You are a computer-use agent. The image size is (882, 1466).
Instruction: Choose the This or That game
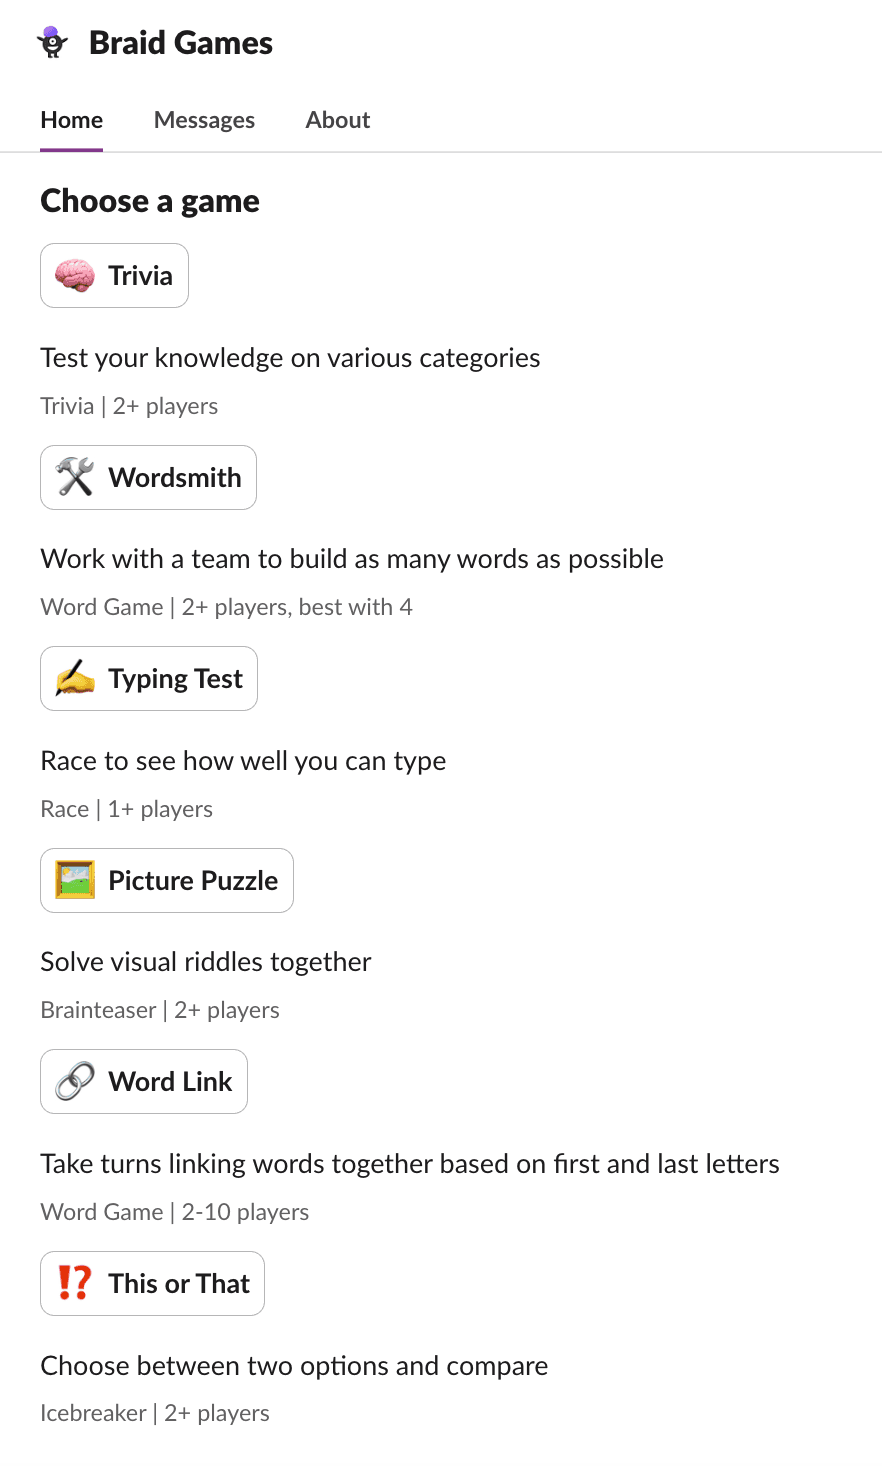pyautogui.click(x=152, y=1283)
